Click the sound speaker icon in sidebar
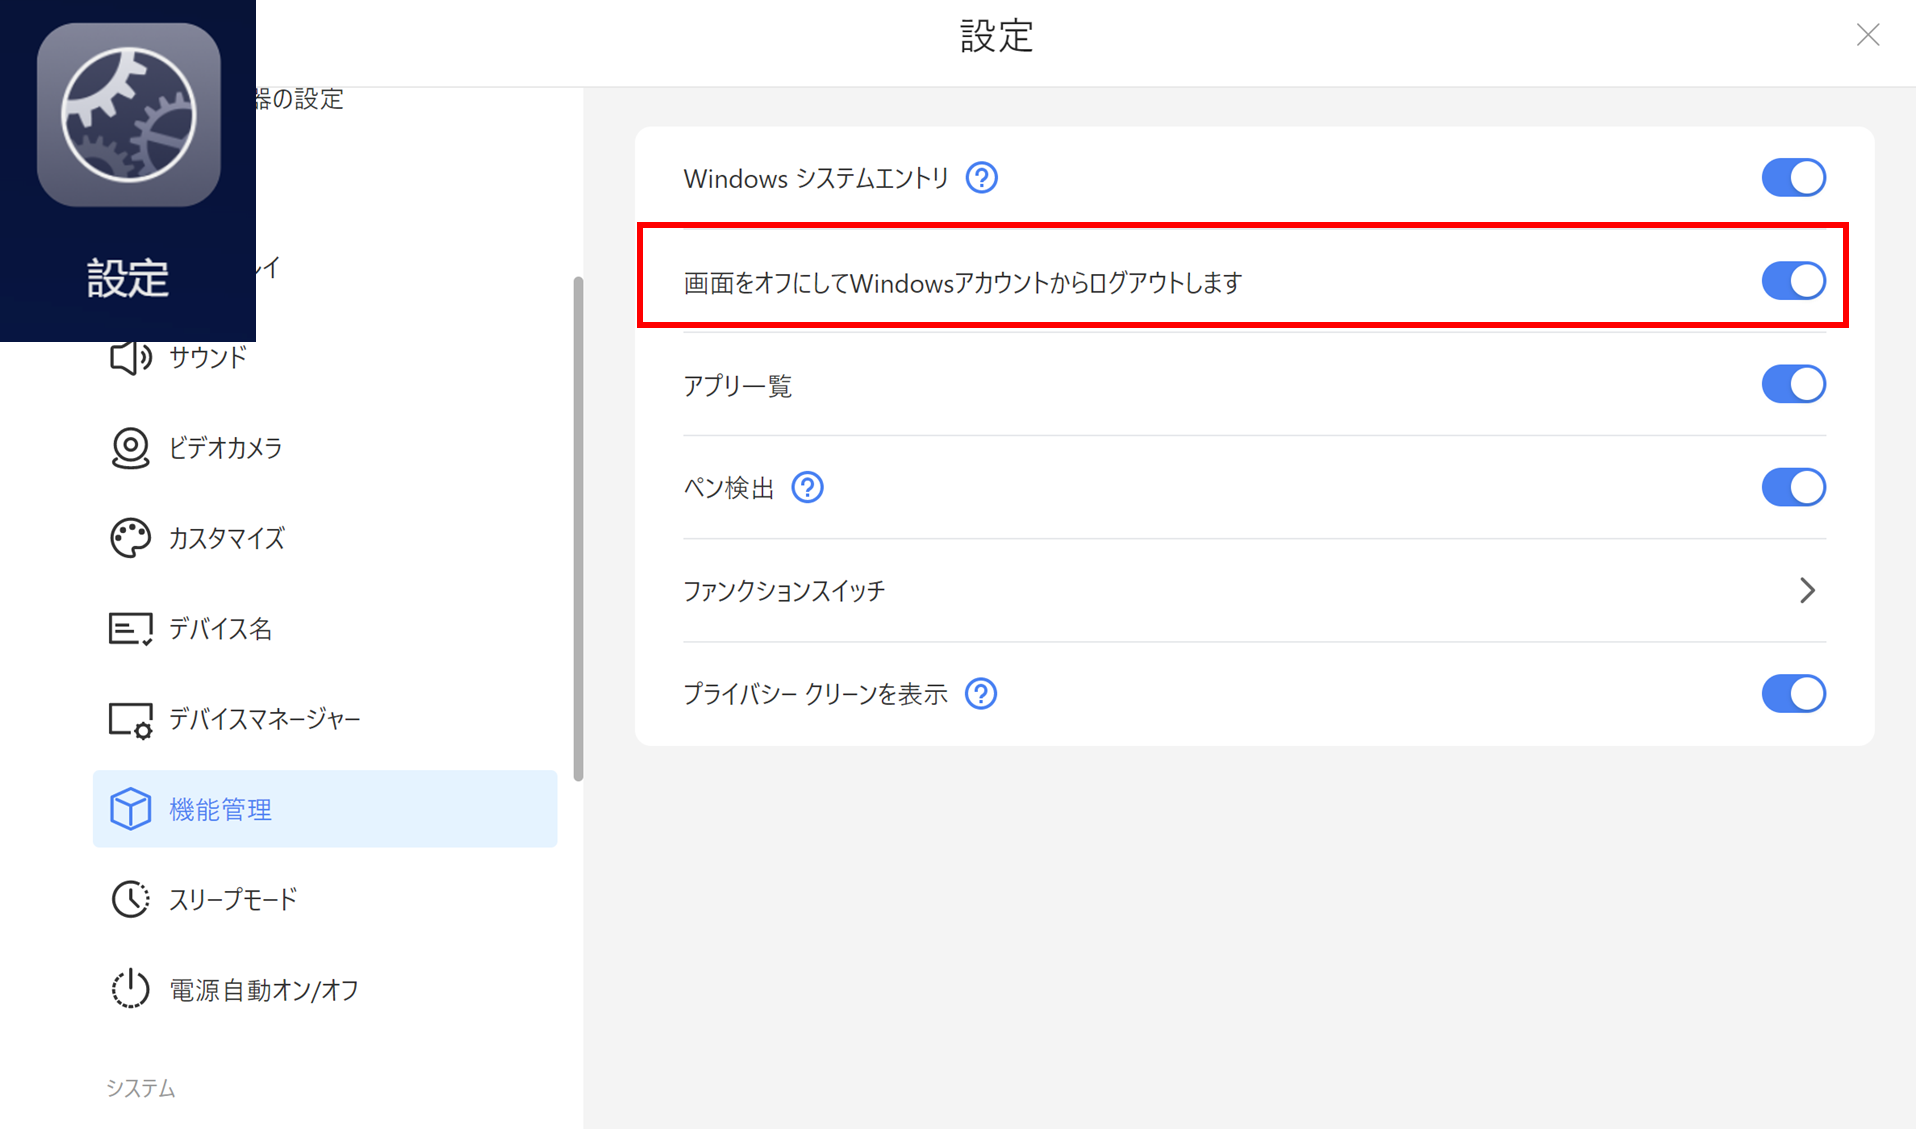Image resolution: width=1916 pixels, height=1129 pixels. [x=130, y=357]
